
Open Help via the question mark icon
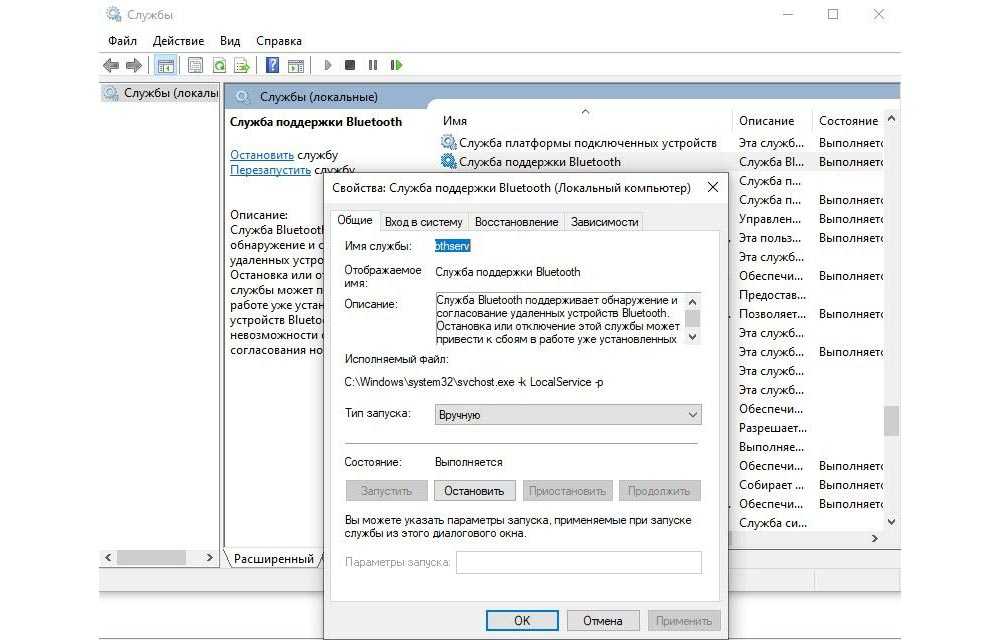point(272,66)
